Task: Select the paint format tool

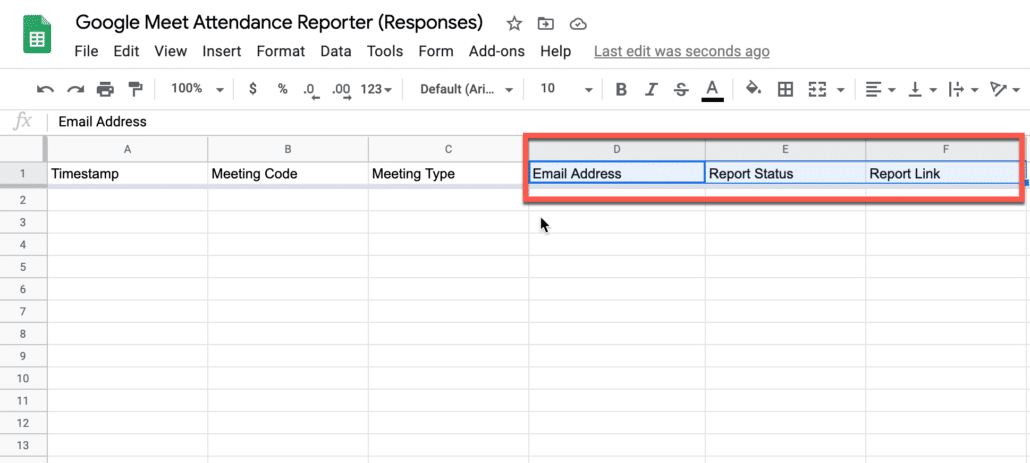Action: point(135,89)
